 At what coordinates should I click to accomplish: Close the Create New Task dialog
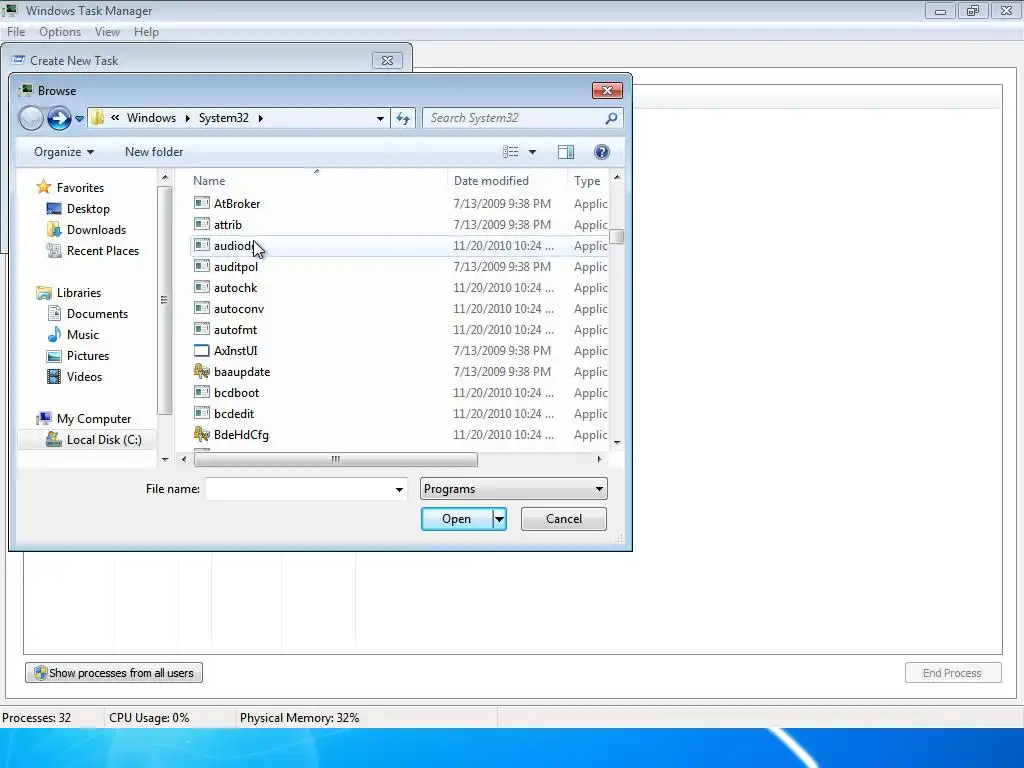point(387,61)
